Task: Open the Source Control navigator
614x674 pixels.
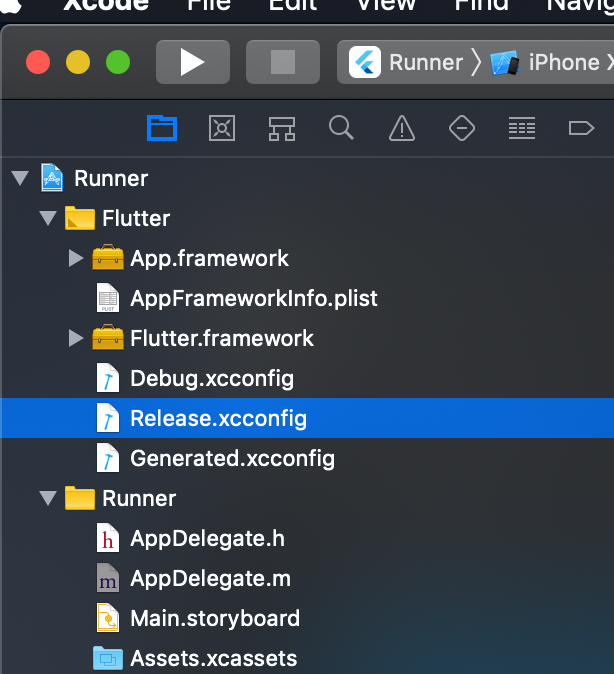Action: 222,128
